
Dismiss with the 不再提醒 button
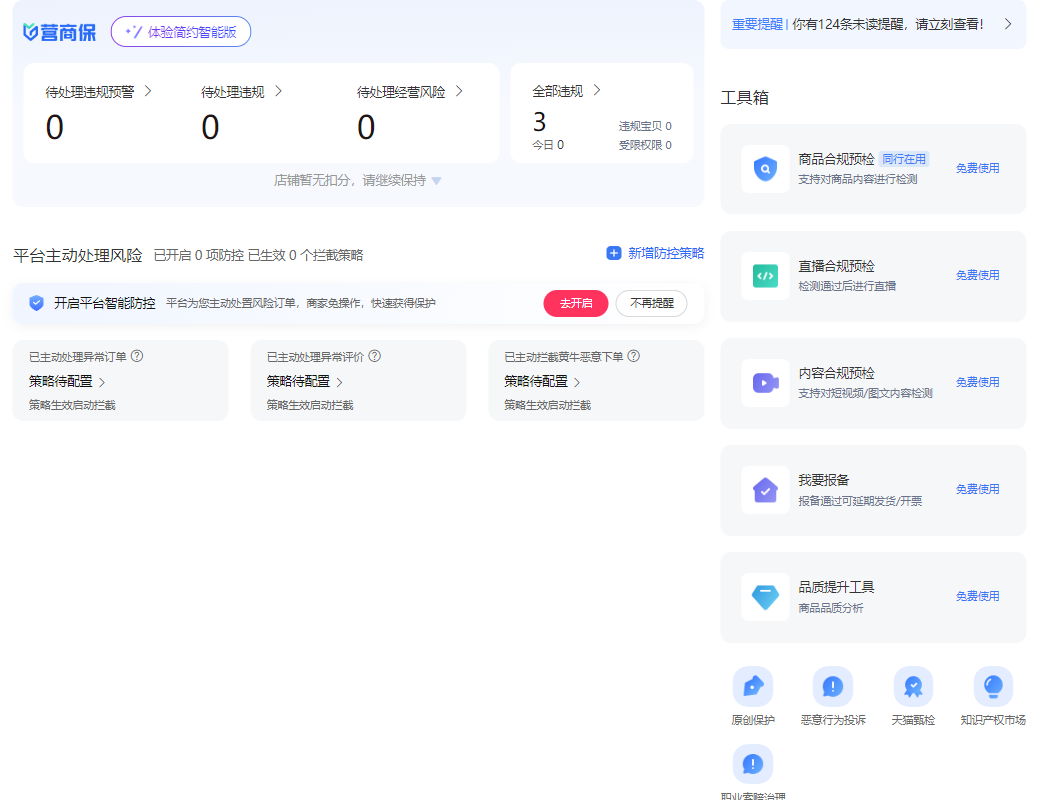point(651,303)
